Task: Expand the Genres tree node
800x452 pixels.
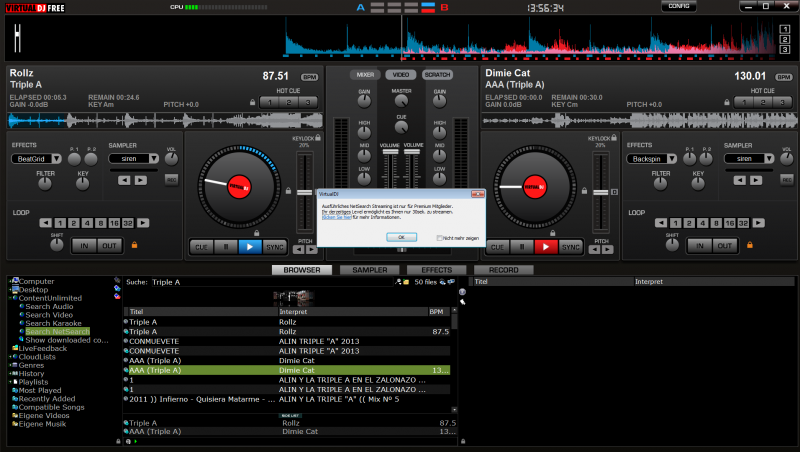Action: coord(10,365)
